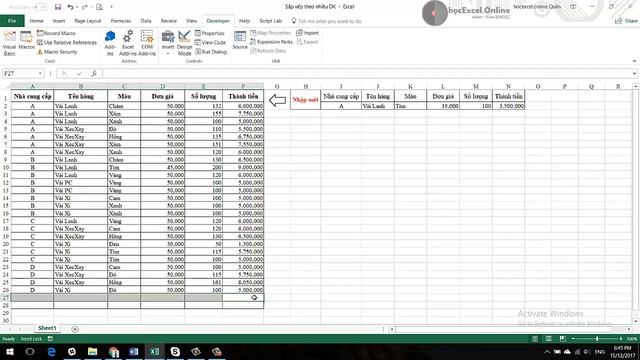Image resolution: width=640 pixels, height=360 pixels.
Task: Expand the formula bar
Action: click(x=634, y=73)
